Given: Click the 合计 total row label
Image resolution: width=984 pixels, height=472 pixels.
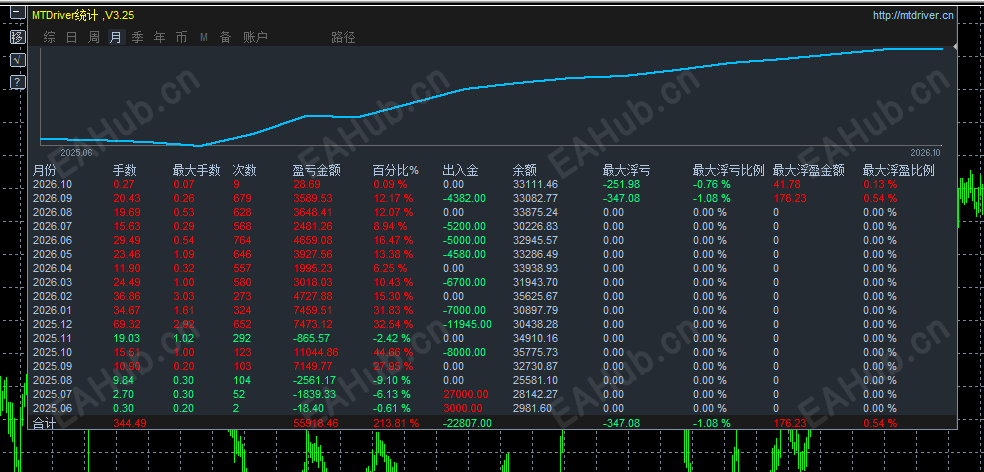Looking at the screenshot, I should [44, 424].
